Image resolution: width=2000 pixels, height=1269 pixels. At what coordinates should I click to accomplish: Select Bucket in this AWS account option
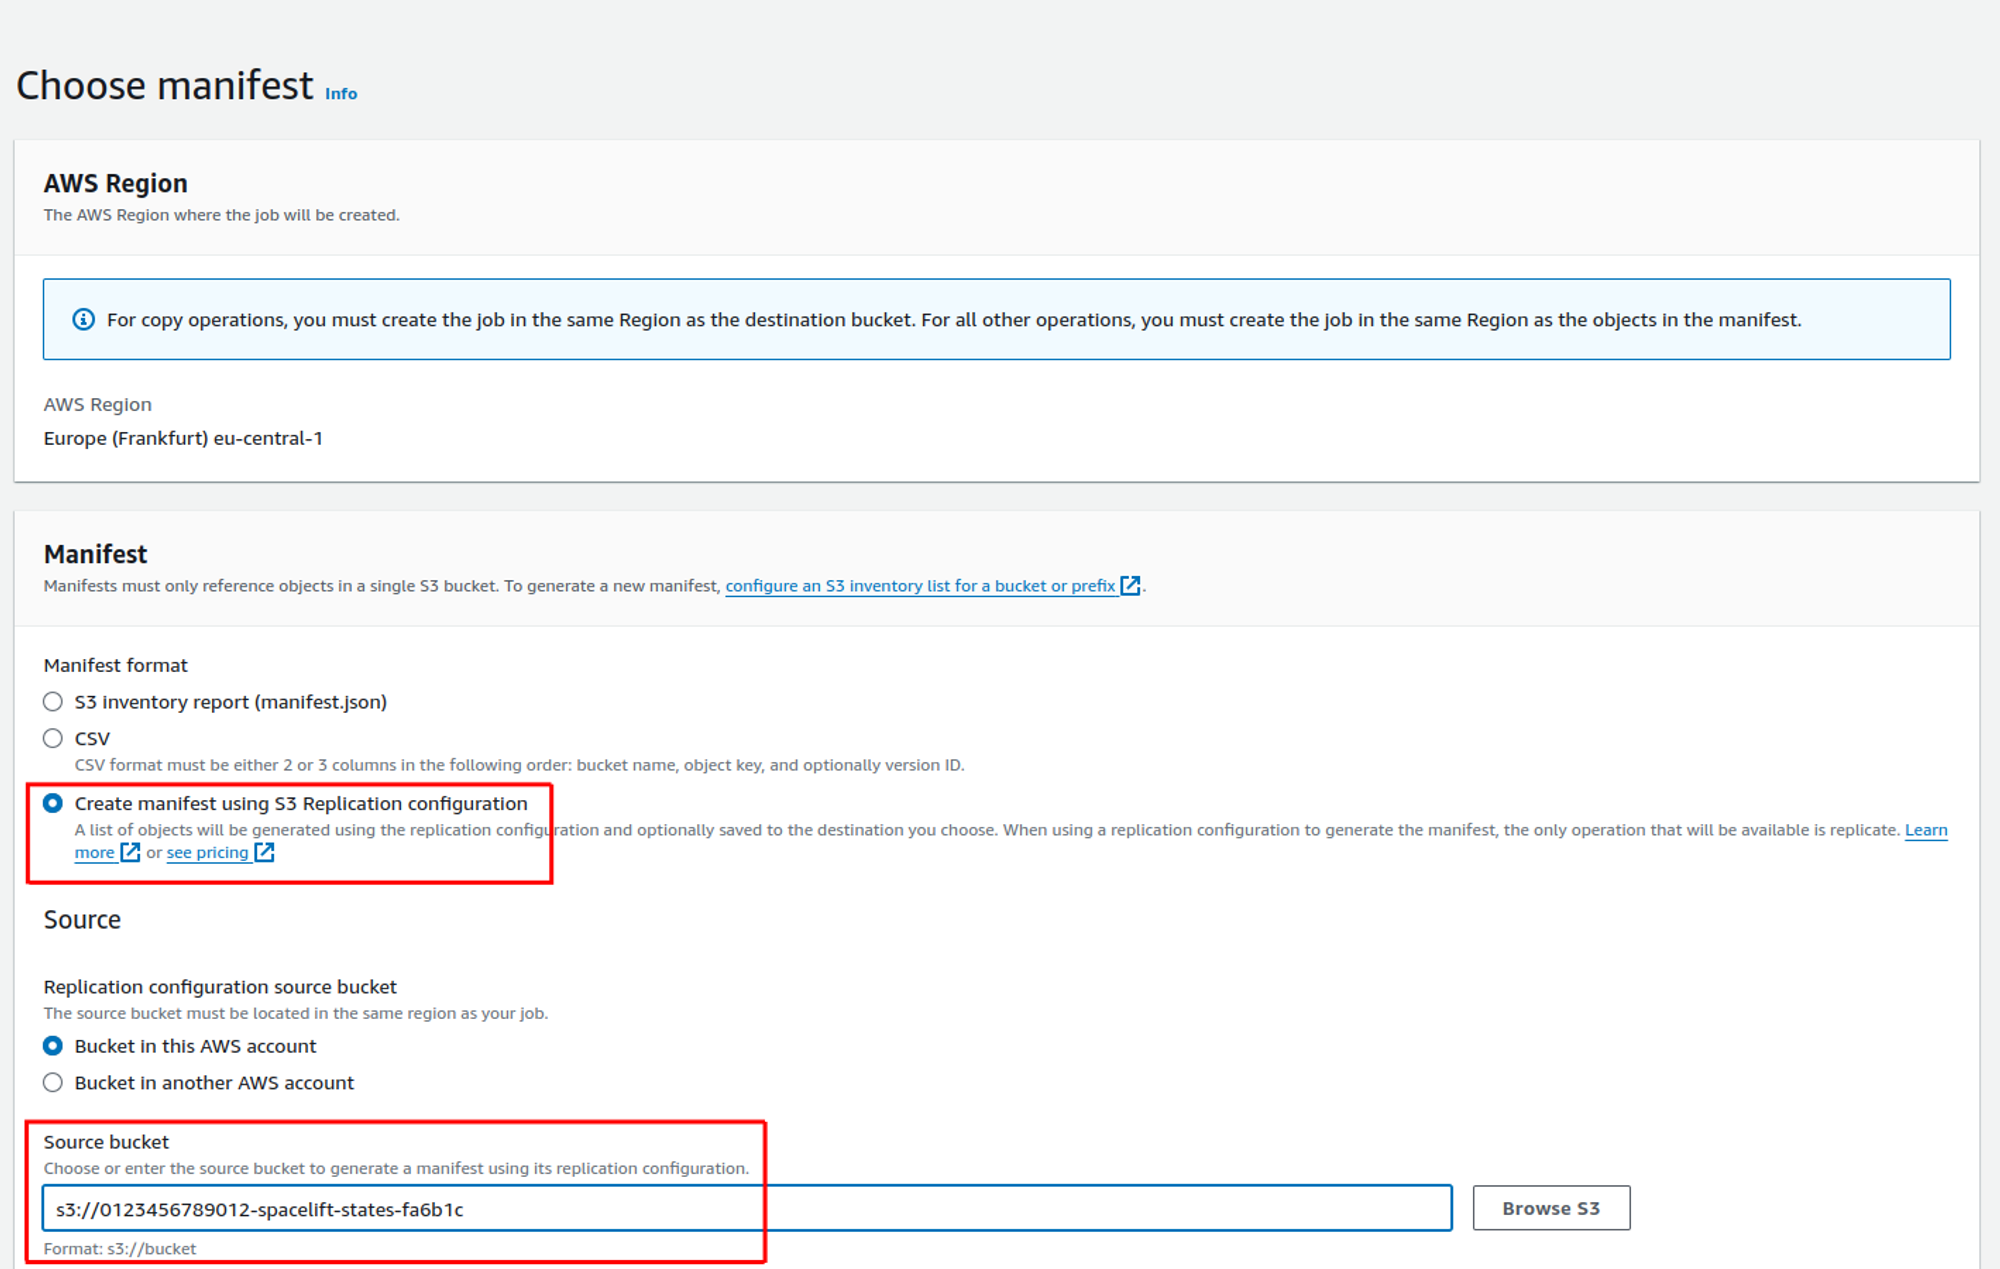pos(53,1046)
